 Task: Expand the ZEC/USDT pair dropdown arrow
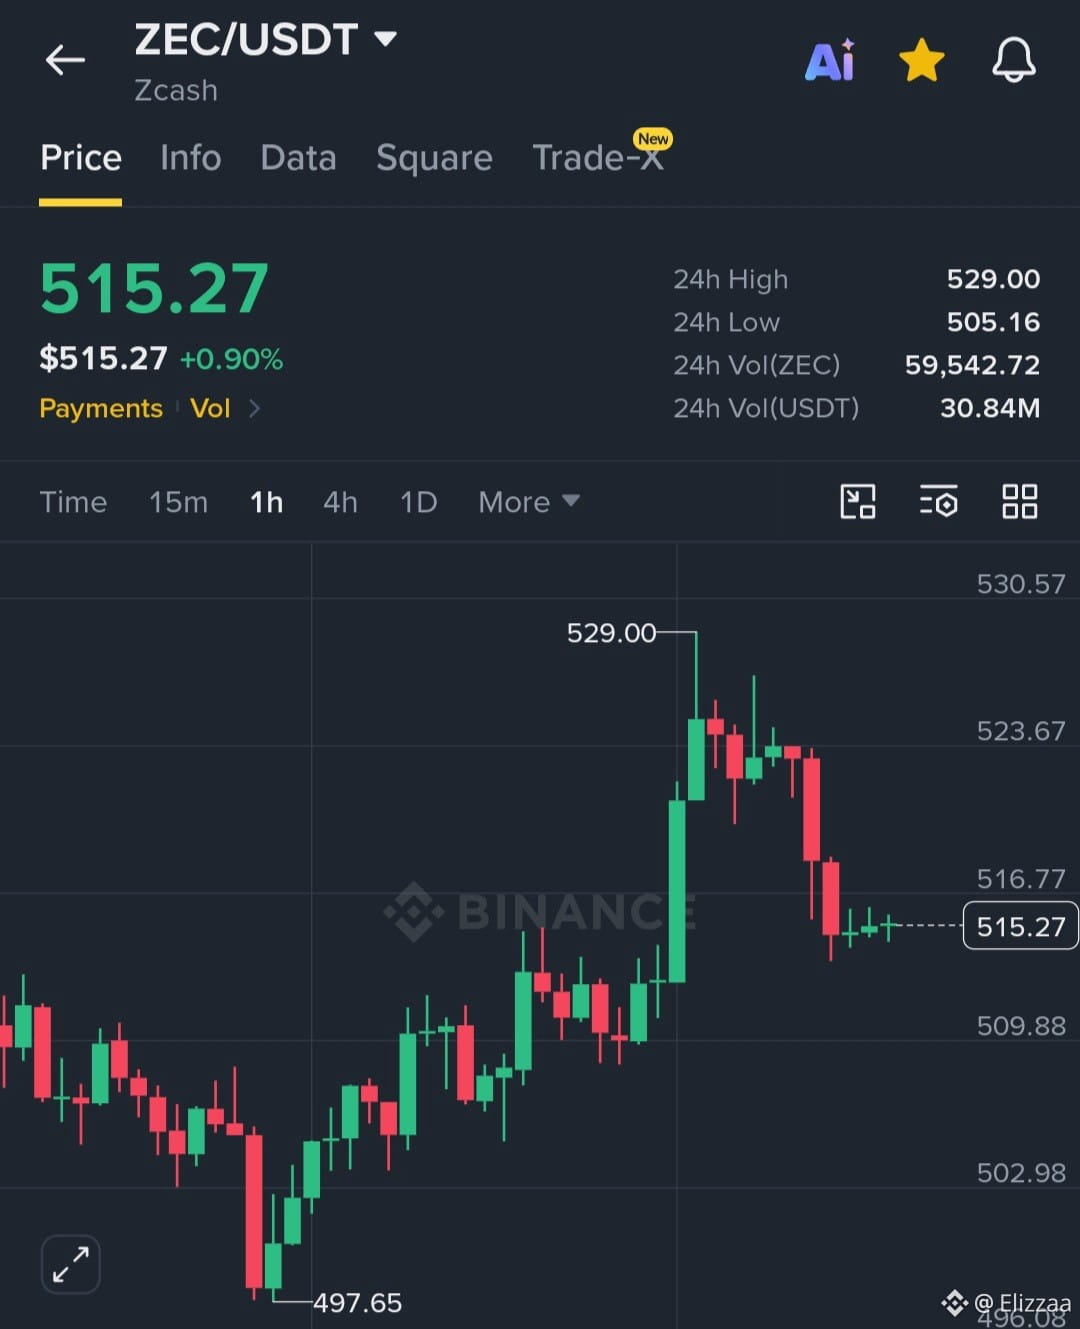[x=385, y=39]
